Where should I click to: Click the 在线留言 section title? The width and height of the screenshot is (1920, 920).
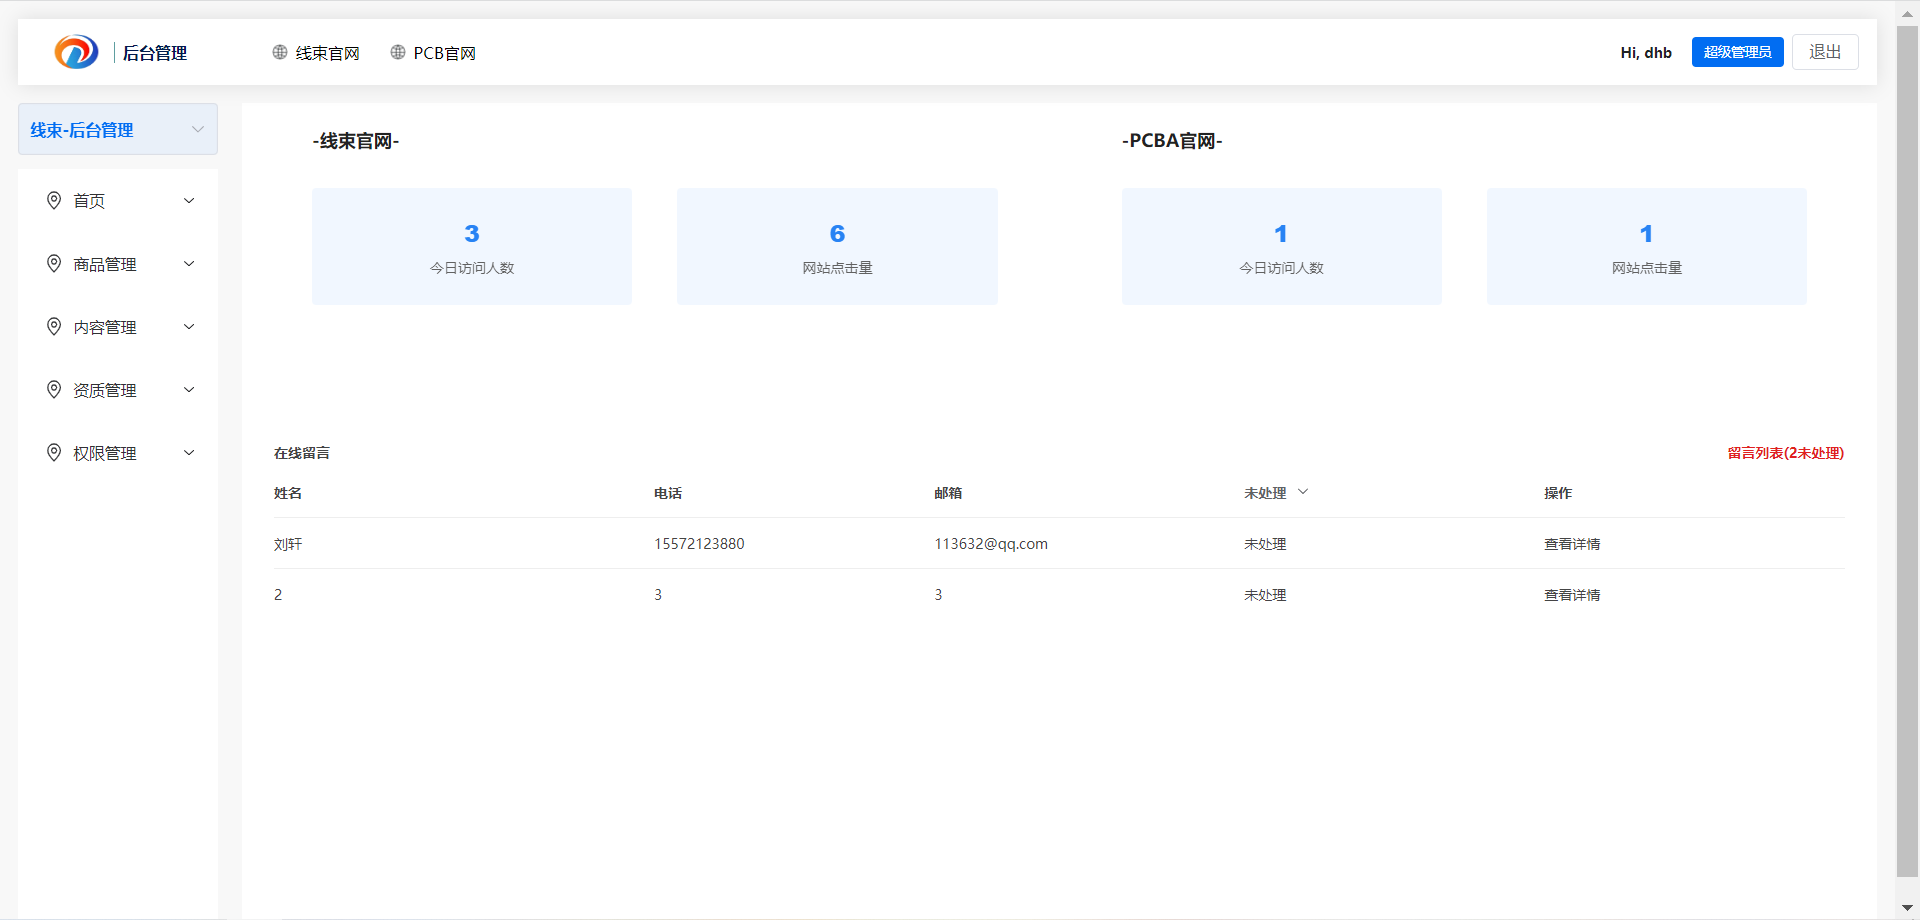click(302, 453)
